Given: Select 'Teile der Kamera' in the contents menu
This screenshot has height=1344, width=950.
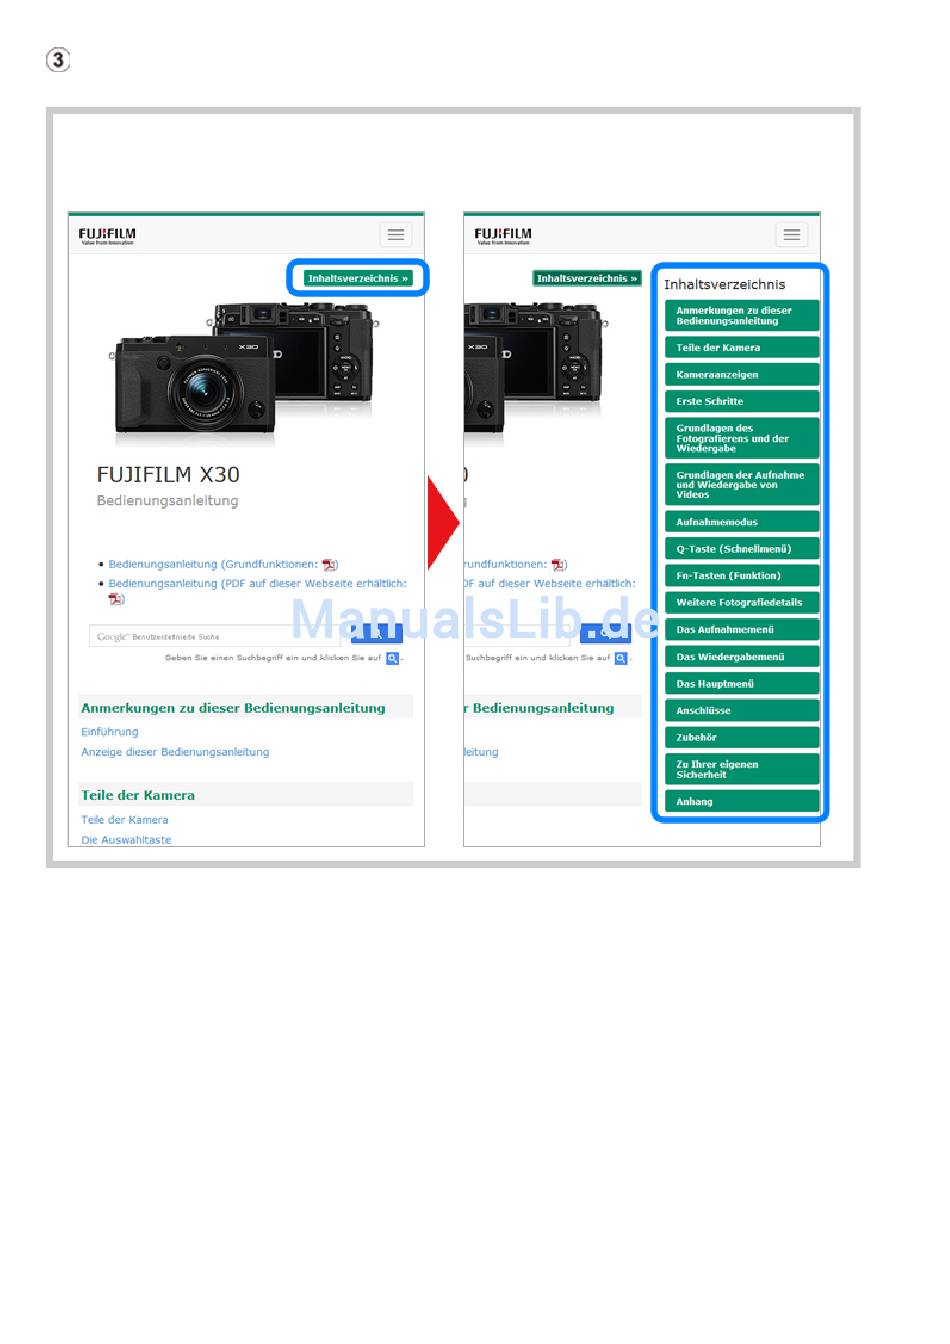Looking at the screenshot, I should [x=742, y=347].
